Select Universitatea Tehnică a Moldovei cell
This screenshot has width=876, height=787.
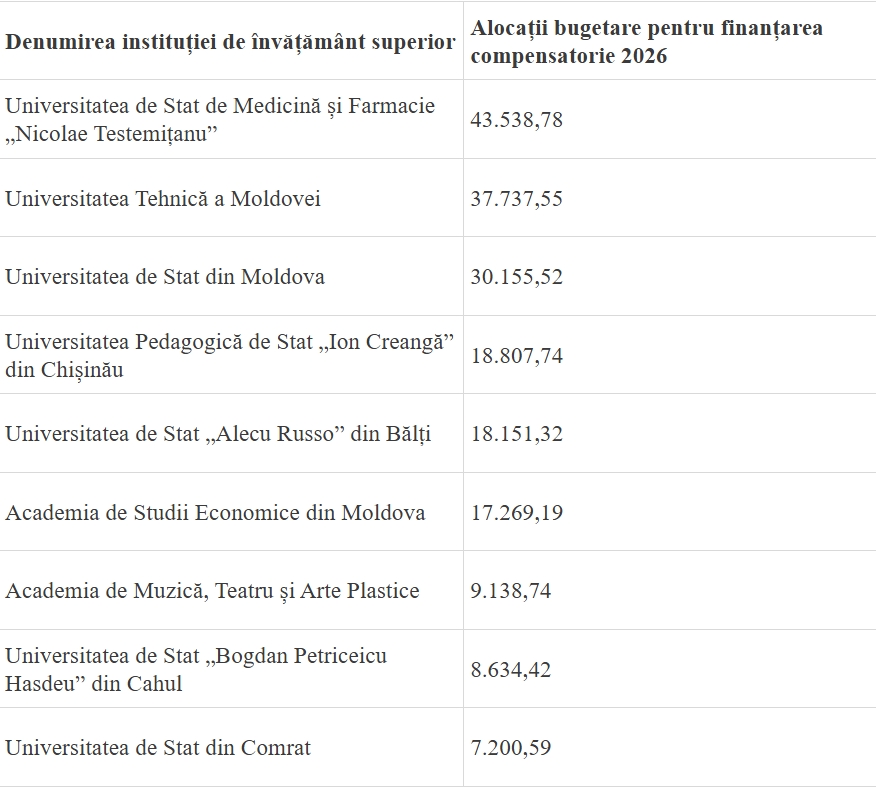(x=163, y=198)
